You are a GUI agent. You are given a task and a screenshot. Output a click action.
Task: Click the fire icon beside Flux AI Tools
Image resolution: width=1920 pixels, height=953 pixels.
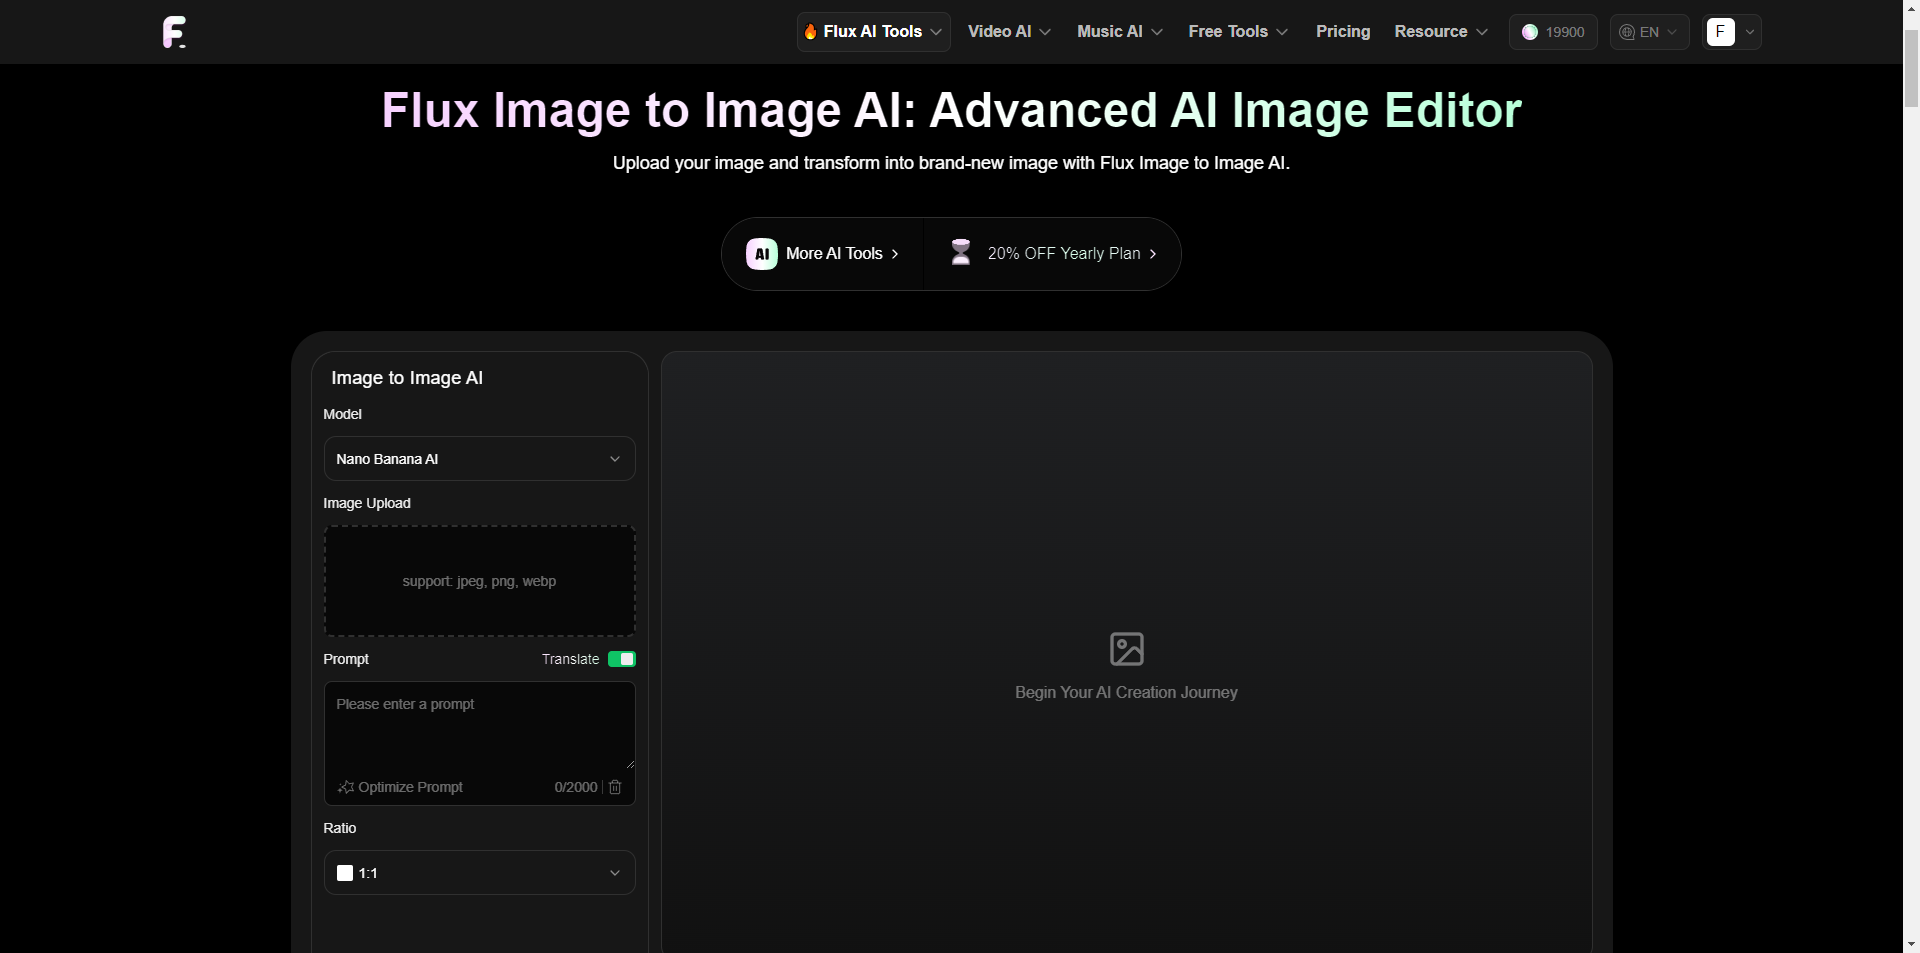[x=810, y=32]
